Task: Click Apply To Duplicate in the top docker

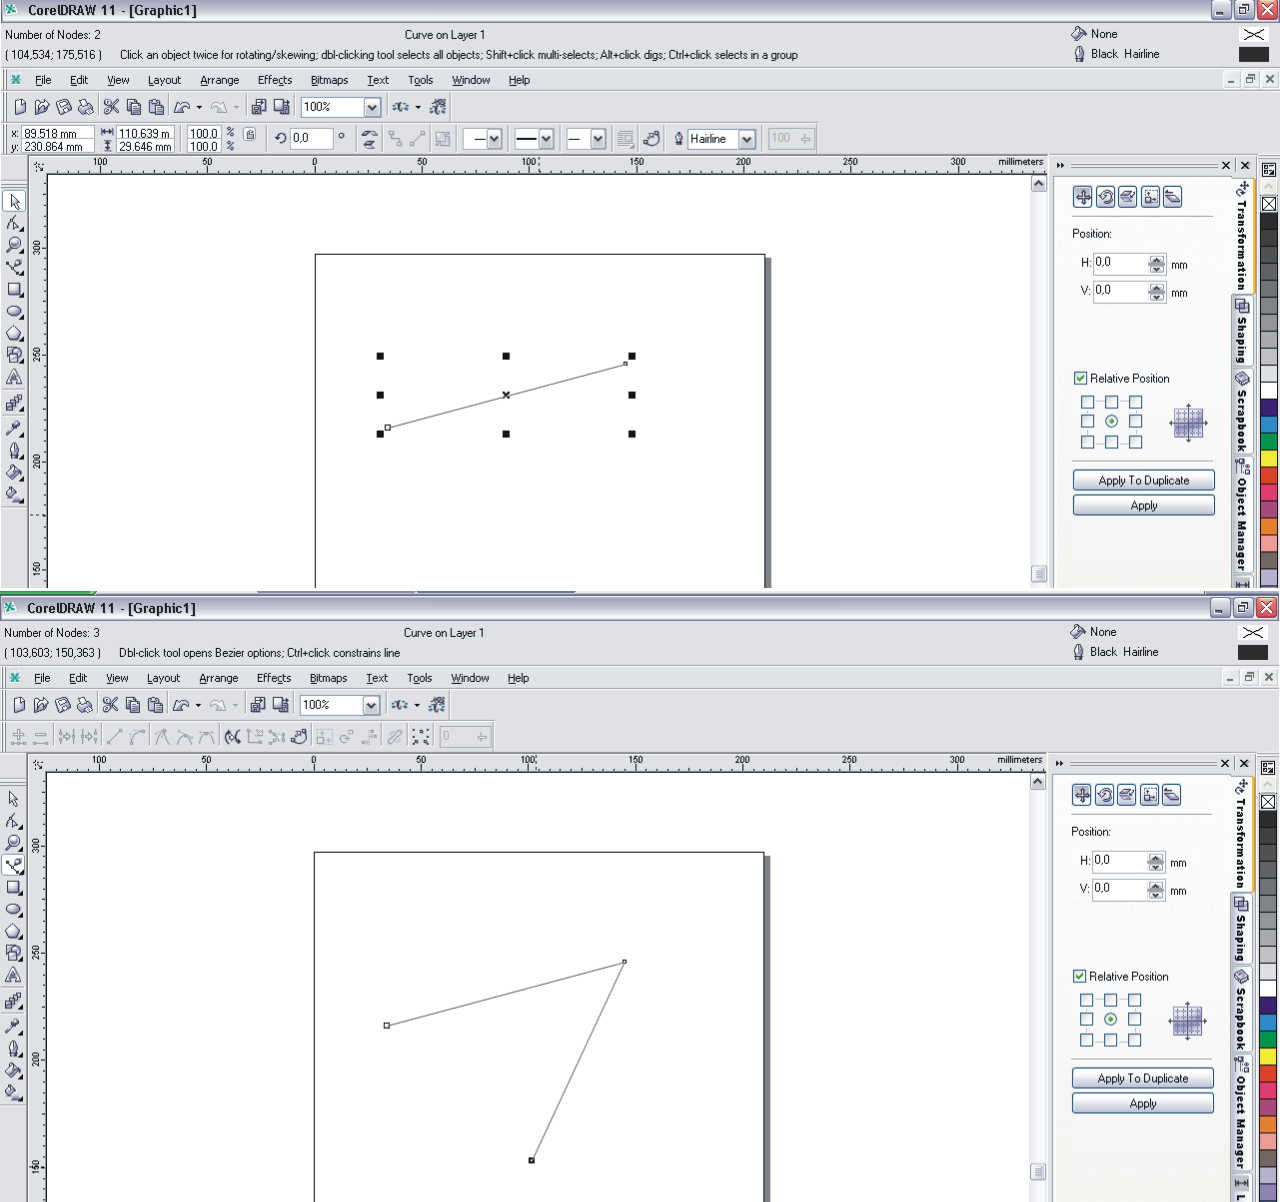Action: coord(1143,480)
